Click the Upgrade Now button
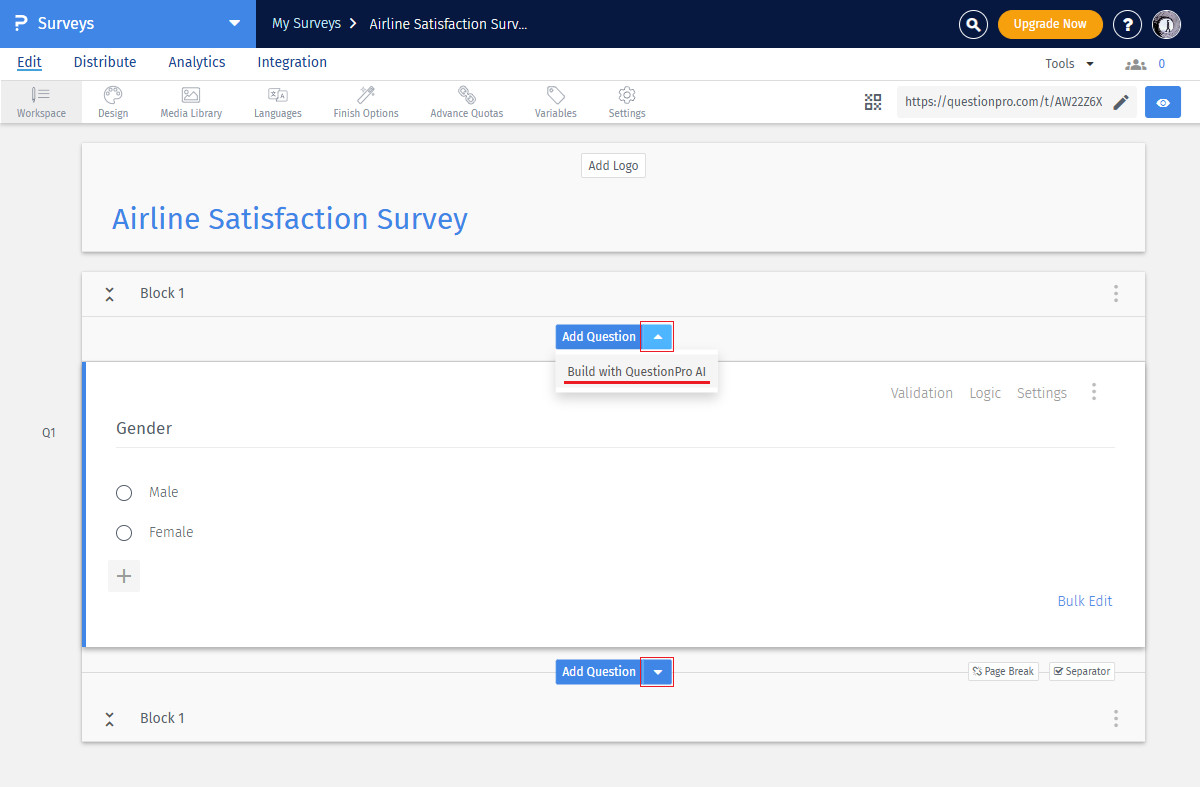The height and width of the screenshot is (787, 1200). pyautogui.click(x=1049, y=24)
